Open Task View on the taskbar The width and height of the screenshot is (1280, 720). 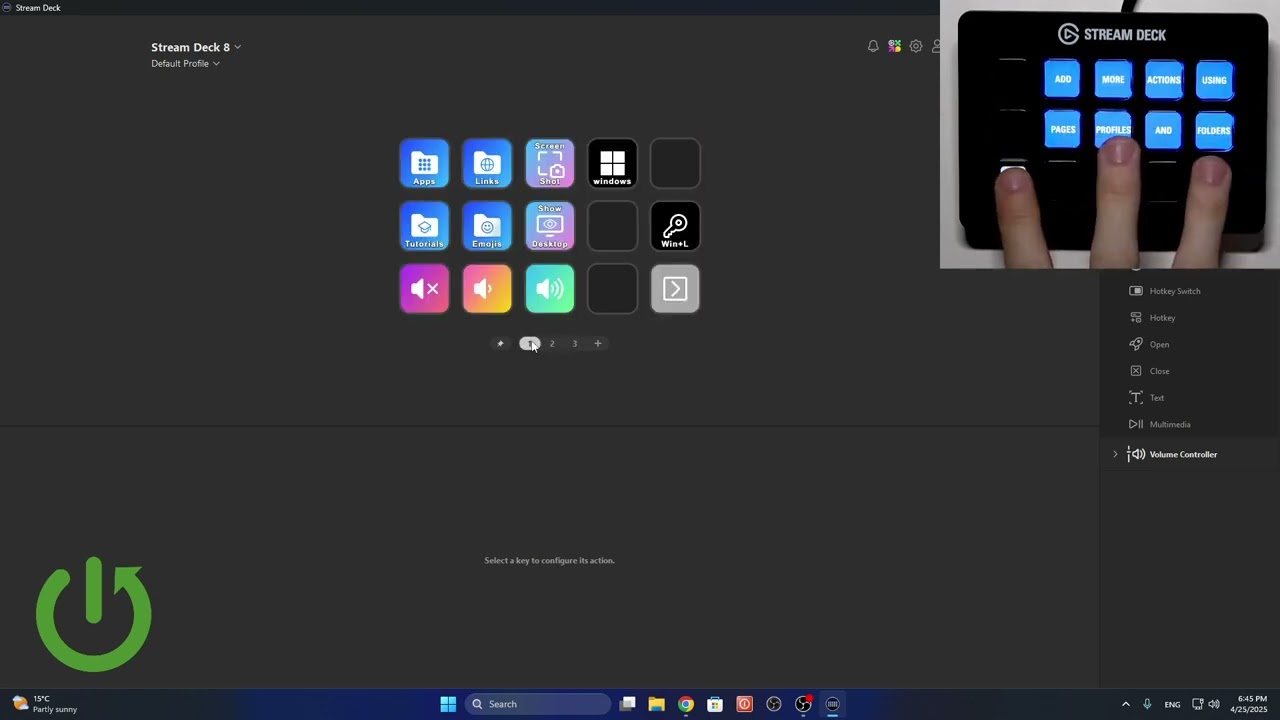[628, 704]
